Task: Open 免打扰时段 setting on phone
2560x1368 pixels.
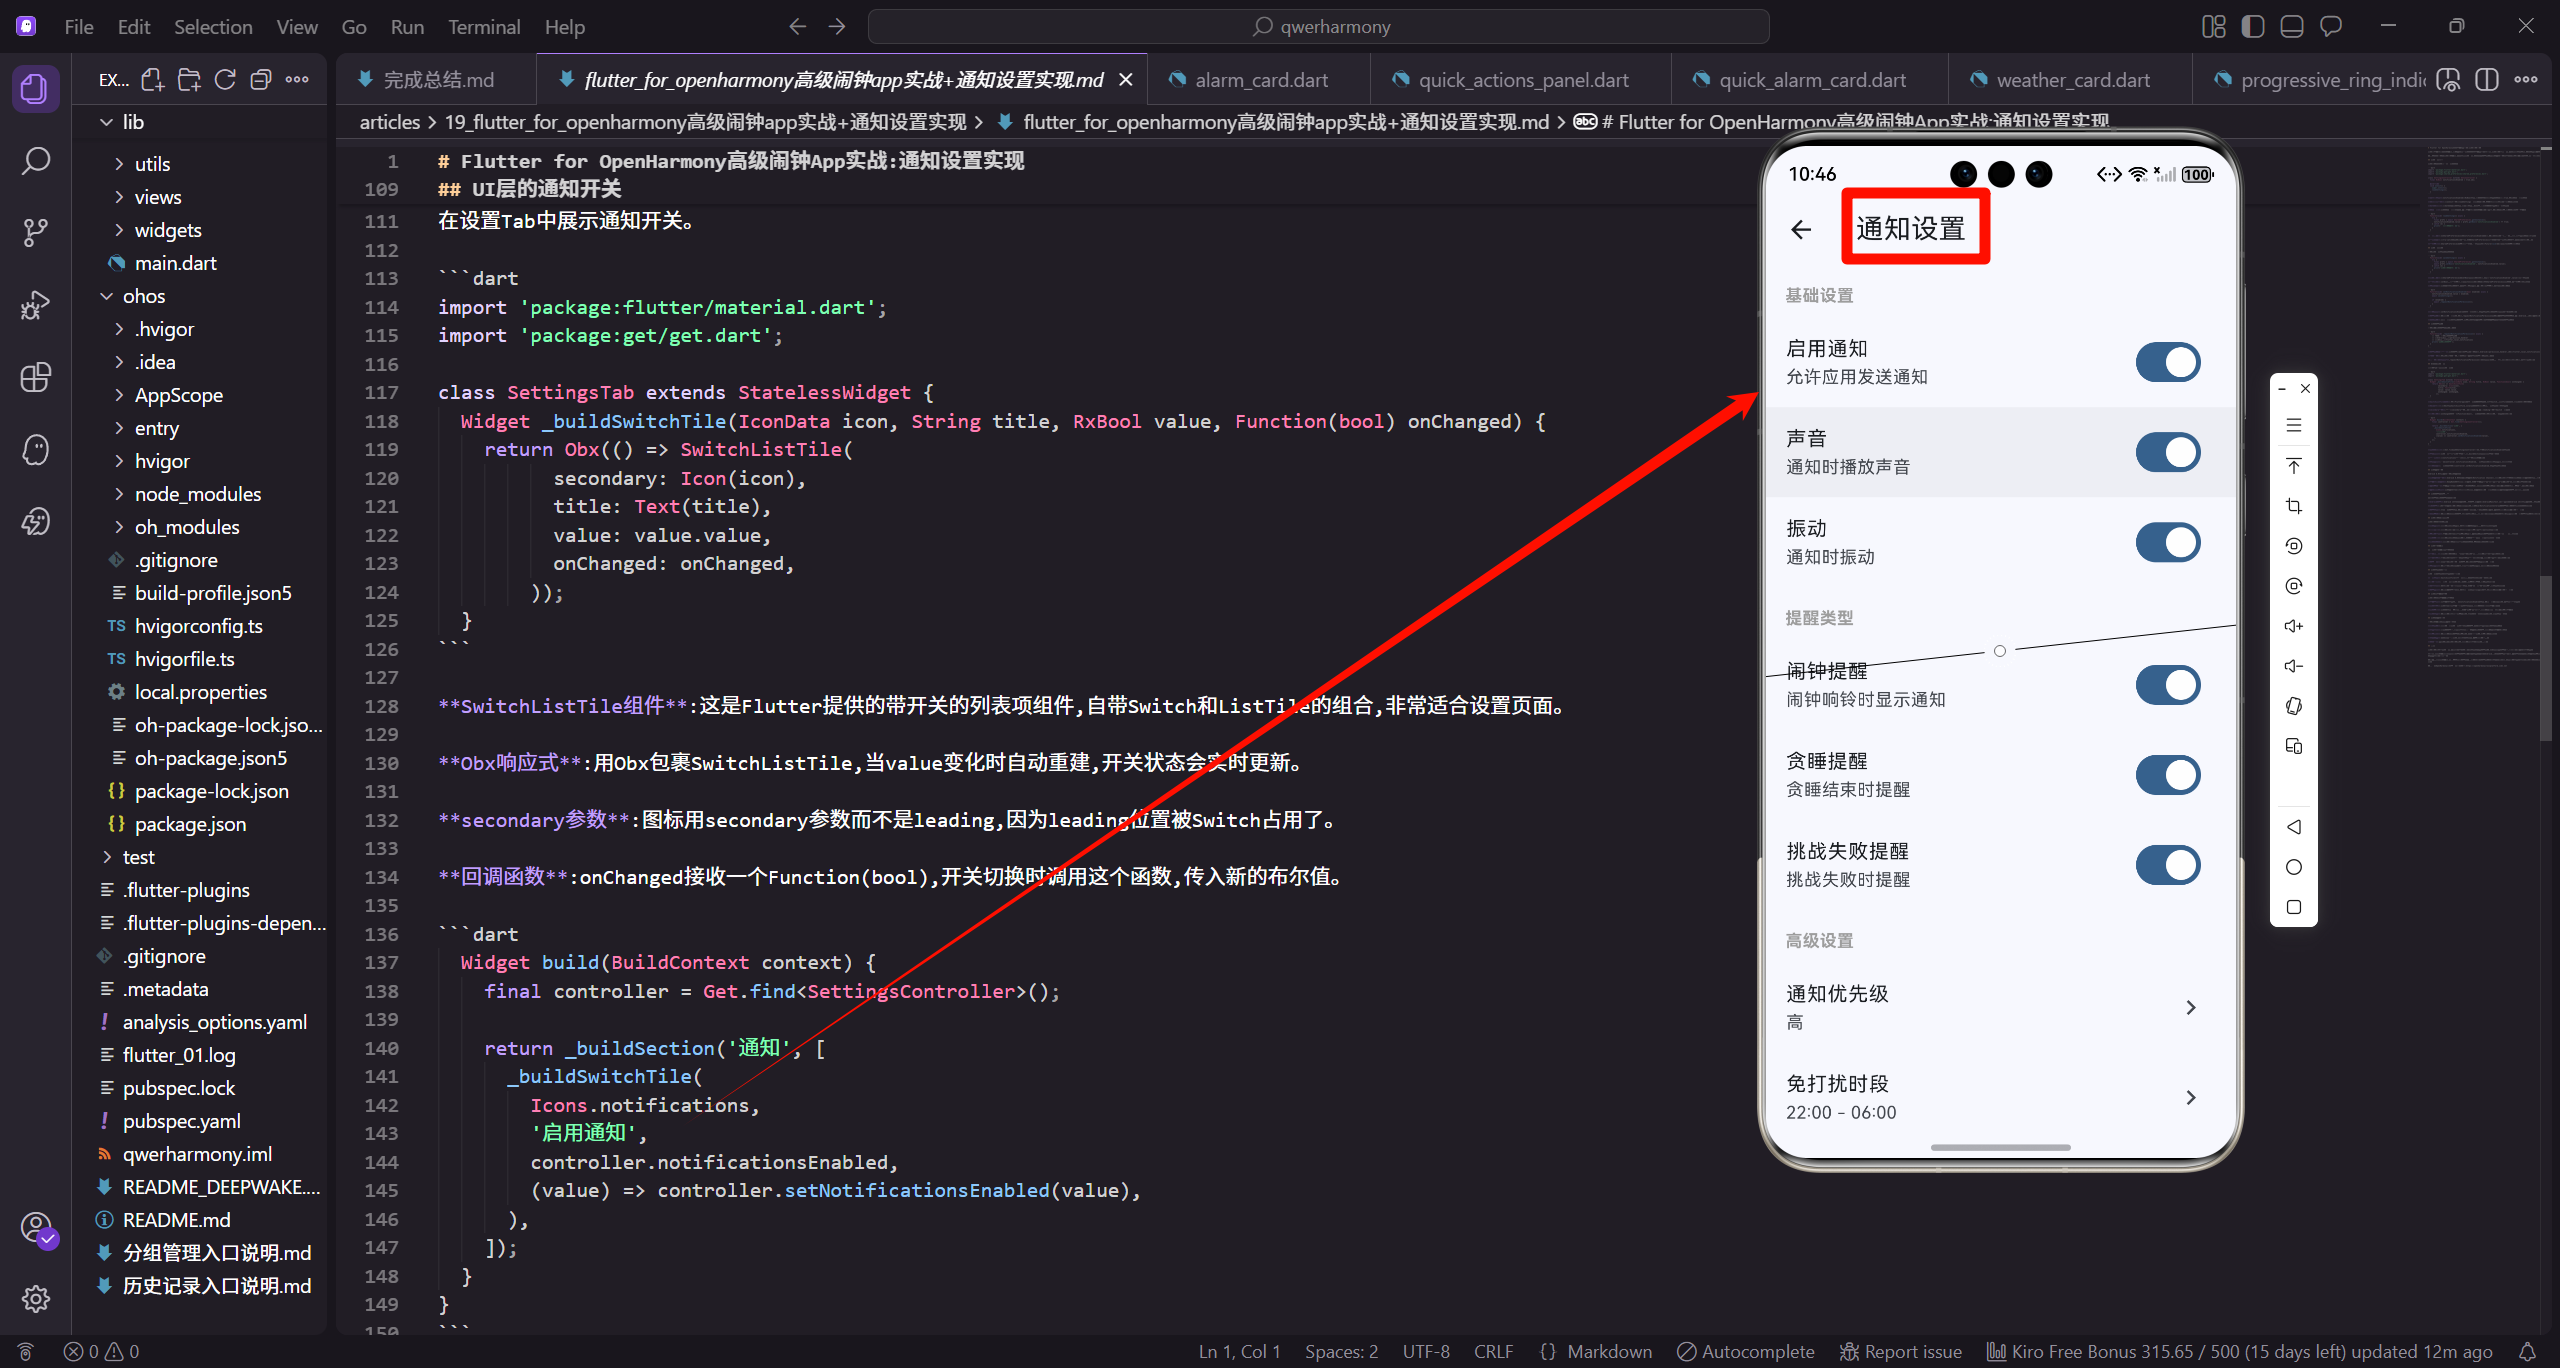Action: tap(2000, 1097)
